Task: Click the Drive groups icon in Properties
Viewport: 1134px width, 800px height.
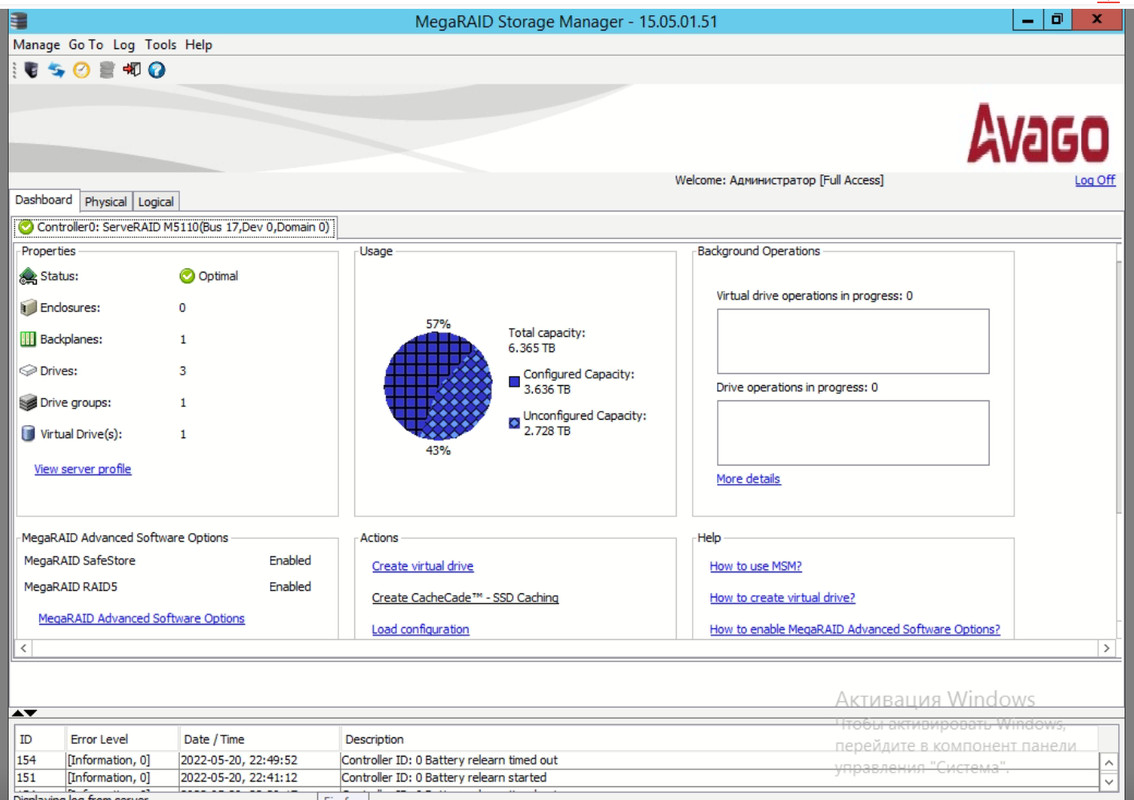Action: [28, 403]
